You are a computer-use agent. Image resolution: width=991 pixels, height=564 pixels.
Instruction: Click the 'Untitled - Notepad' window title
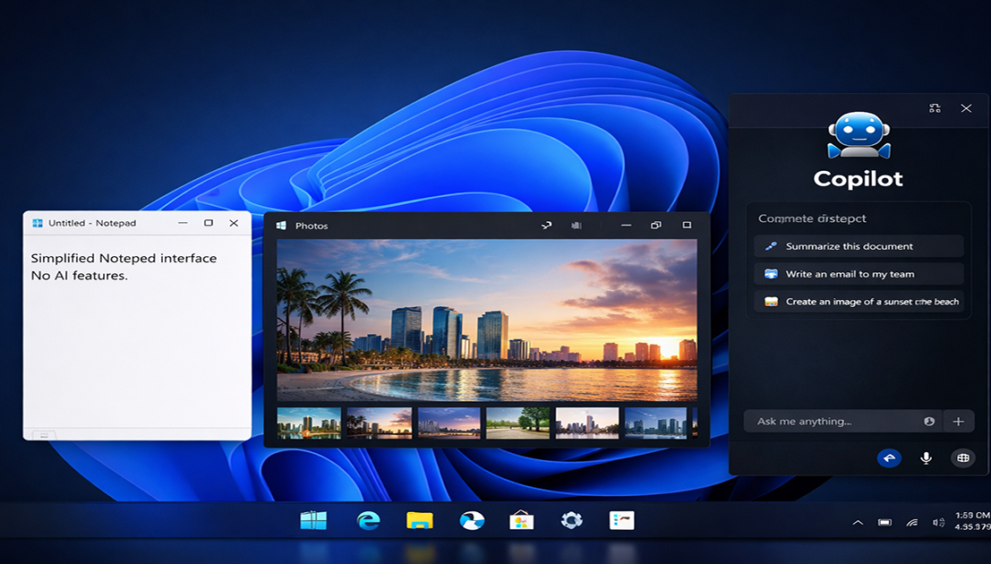coord(92,223)
